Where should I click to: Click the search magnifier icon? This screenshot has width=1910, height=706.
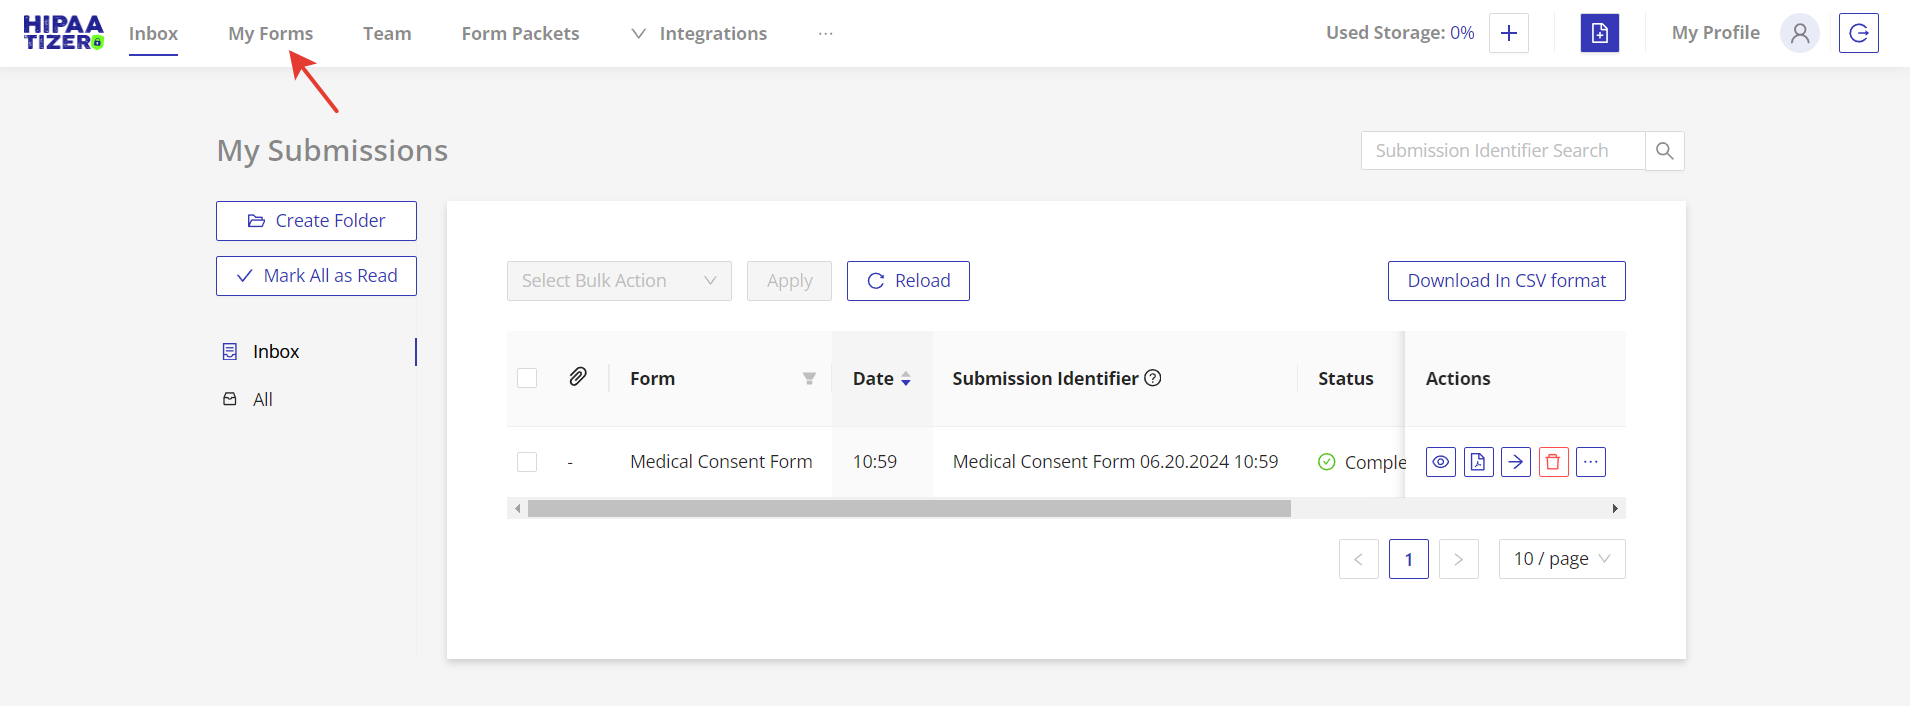[x=1665, y=151]
